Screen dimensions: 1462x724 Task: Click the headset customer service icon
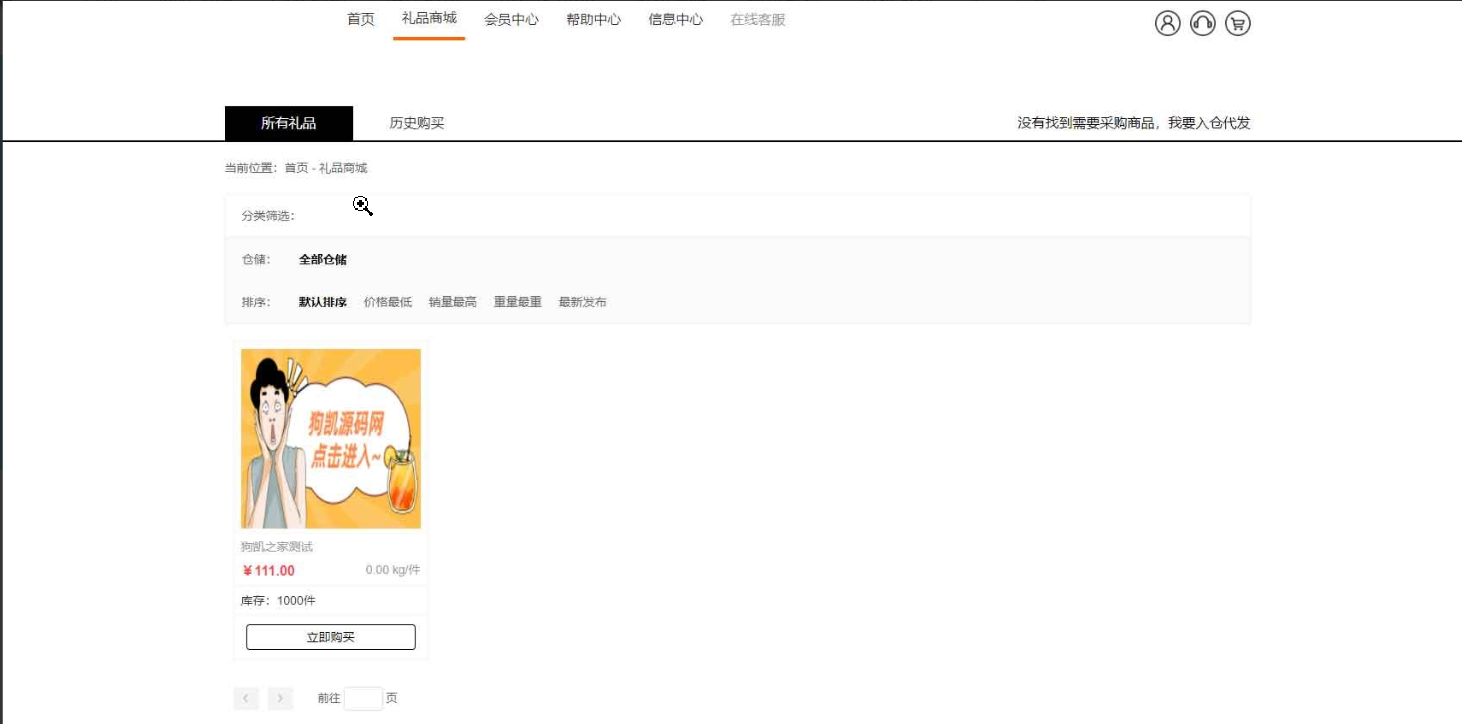coord(1203,23)
